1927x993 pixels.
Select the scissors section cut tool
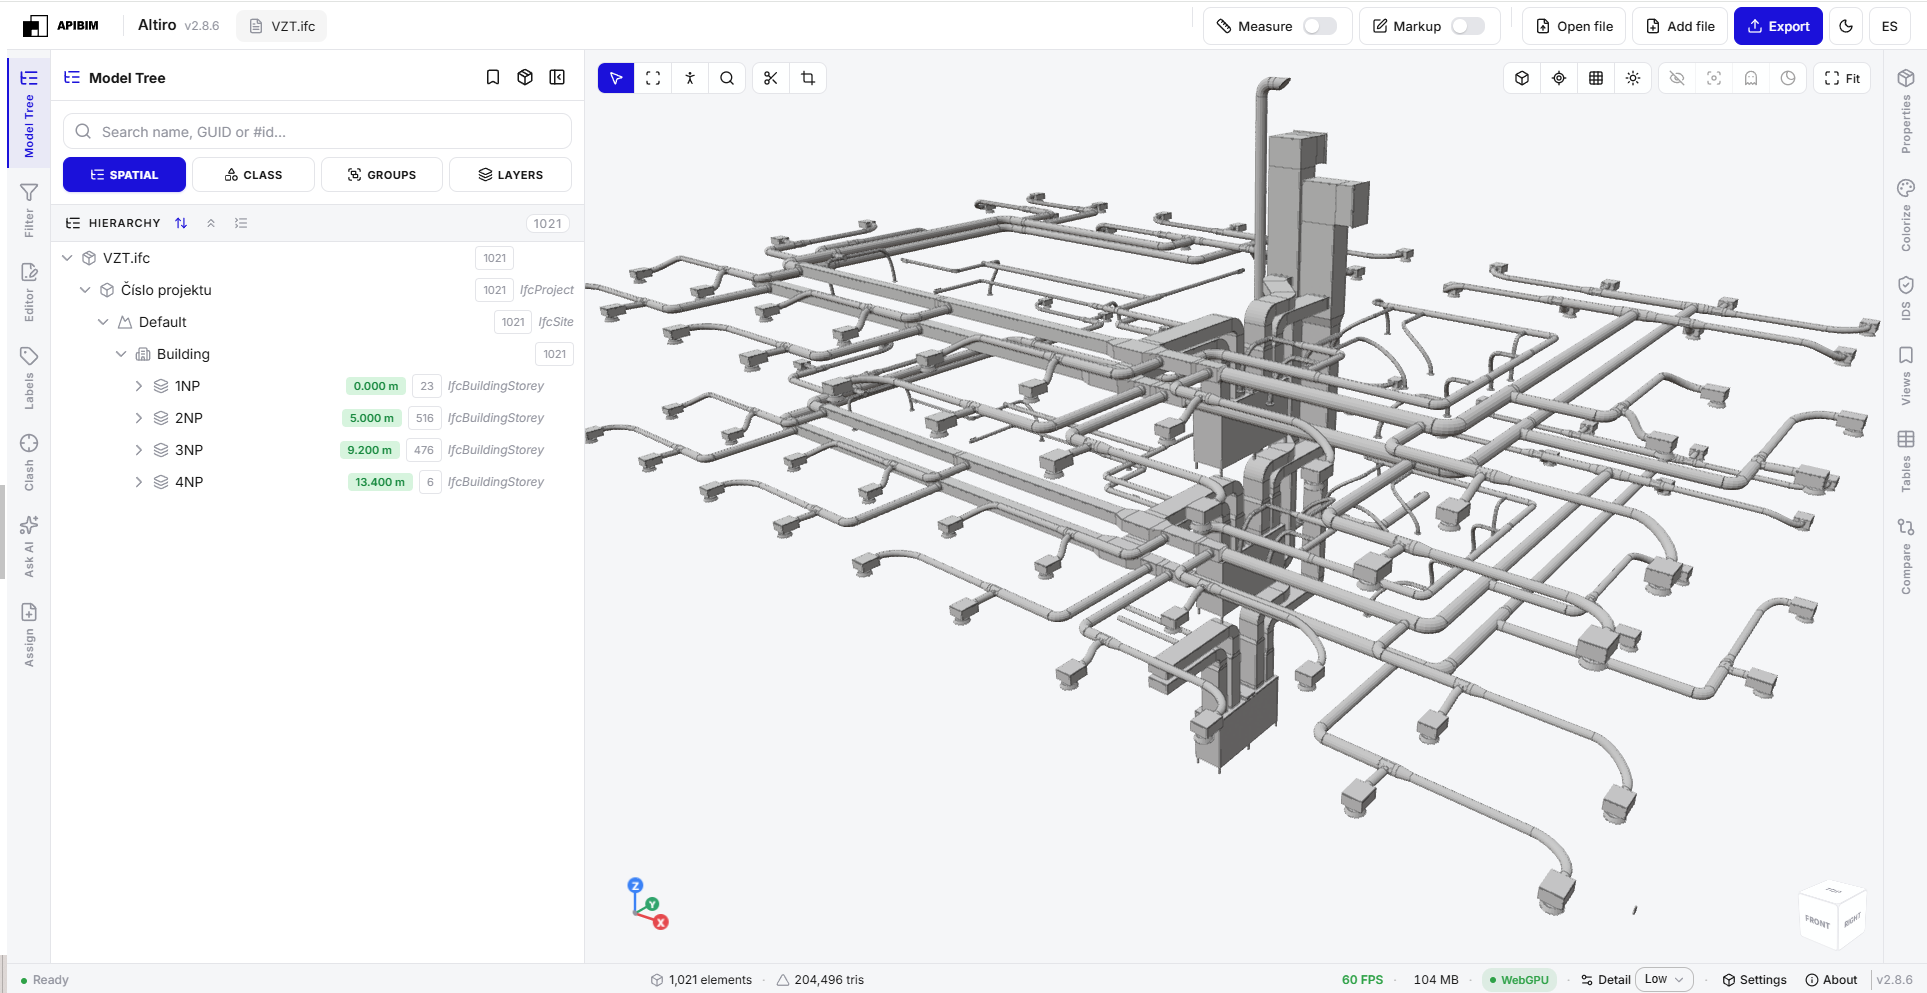770,78
